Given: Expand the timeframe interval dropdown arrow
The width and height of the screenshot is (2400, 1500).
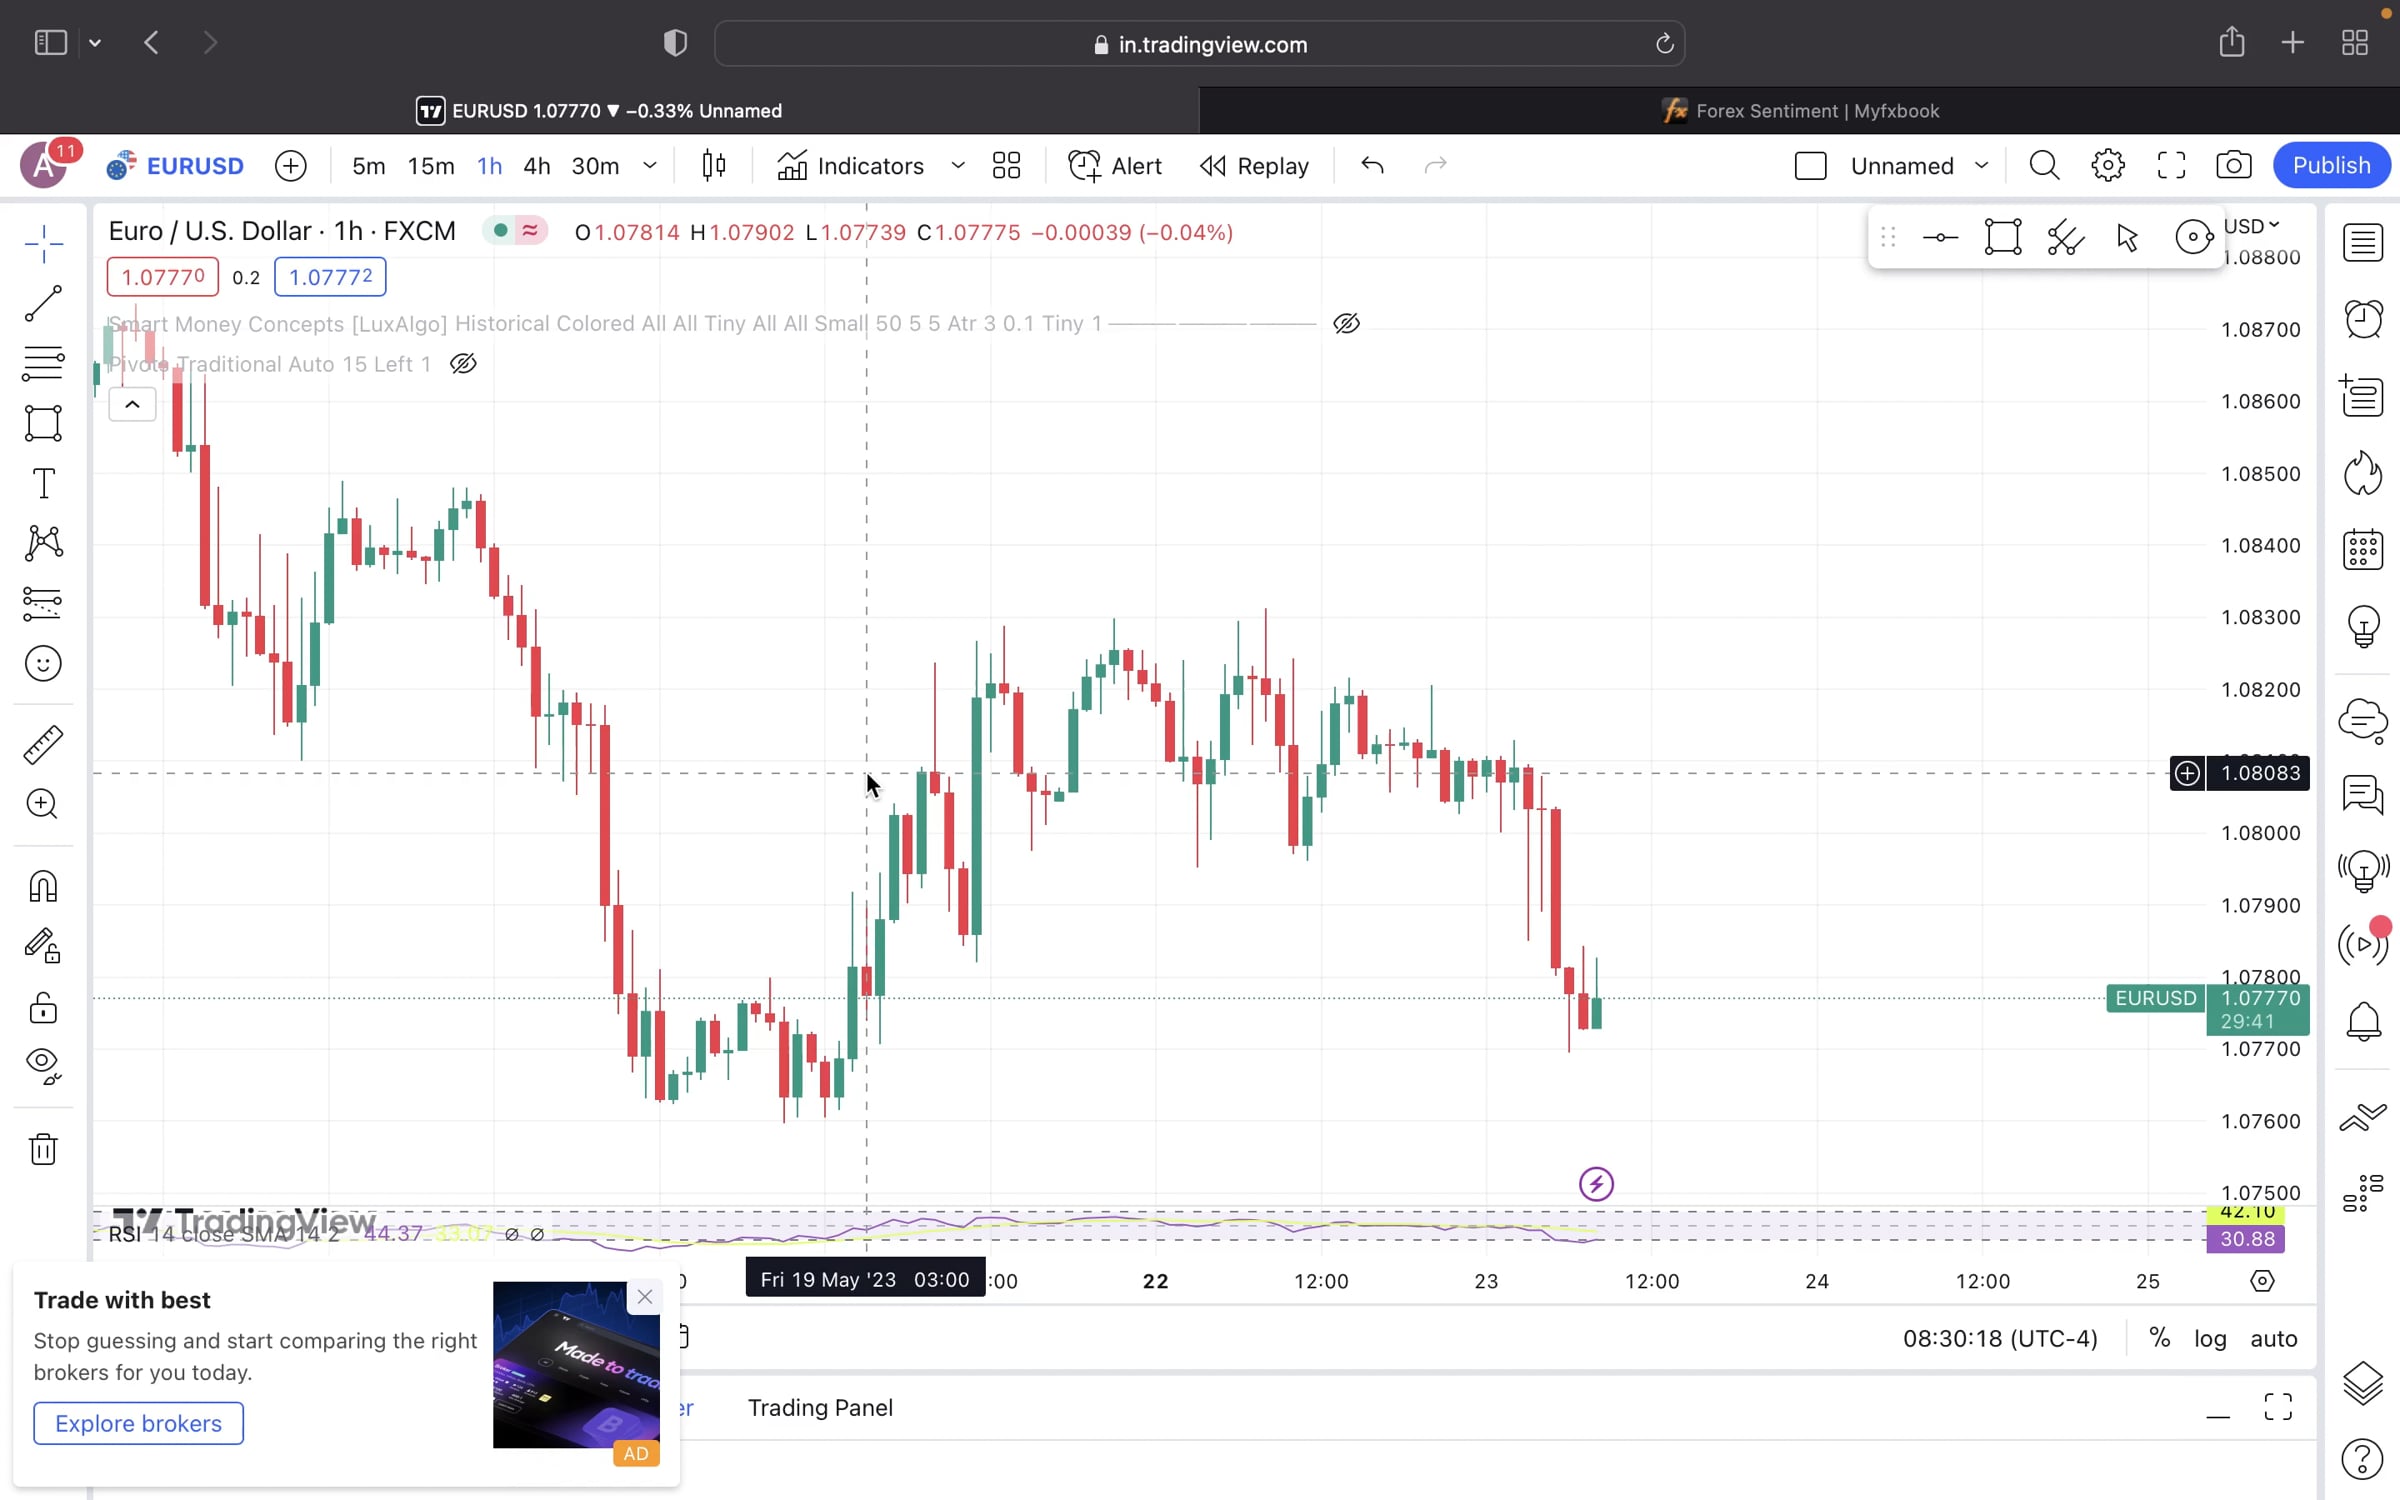Looking at the screenshot, I should 650,166.
